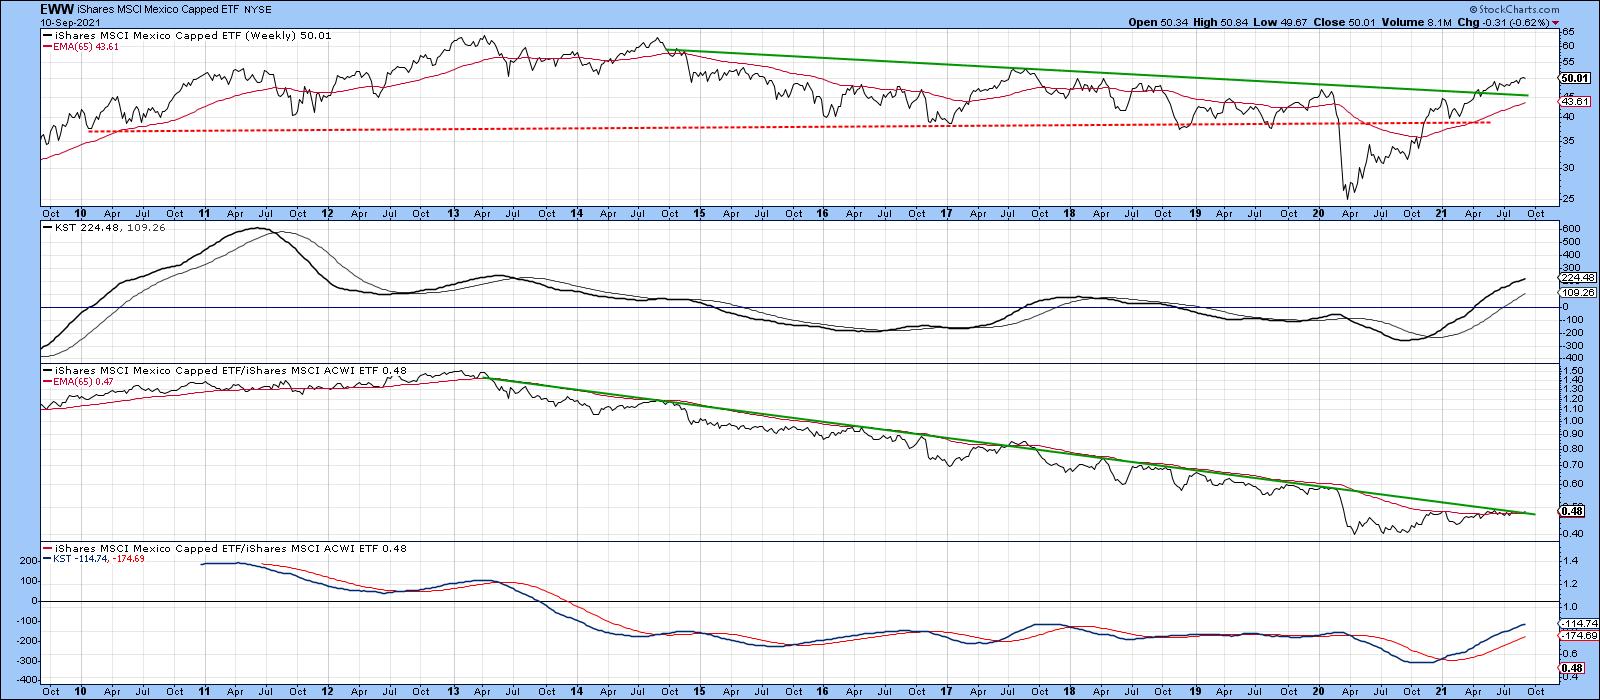The width and height of the screenshot is (1600, 700).
Task: Click the 109.26 KST signal tag
Action: click(x=1575, y=294)
